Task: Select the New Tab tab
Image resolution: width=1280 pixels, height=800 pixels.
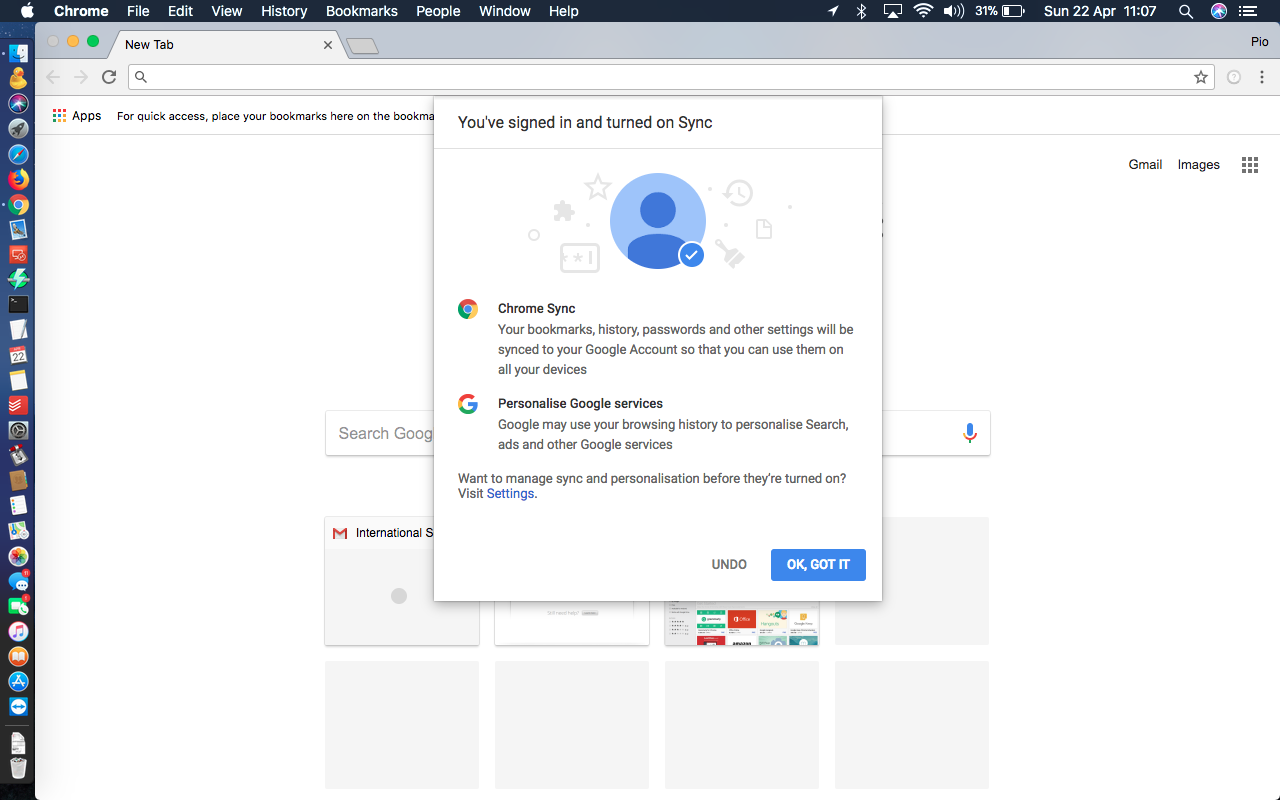Action: click(x=220, y=45)
